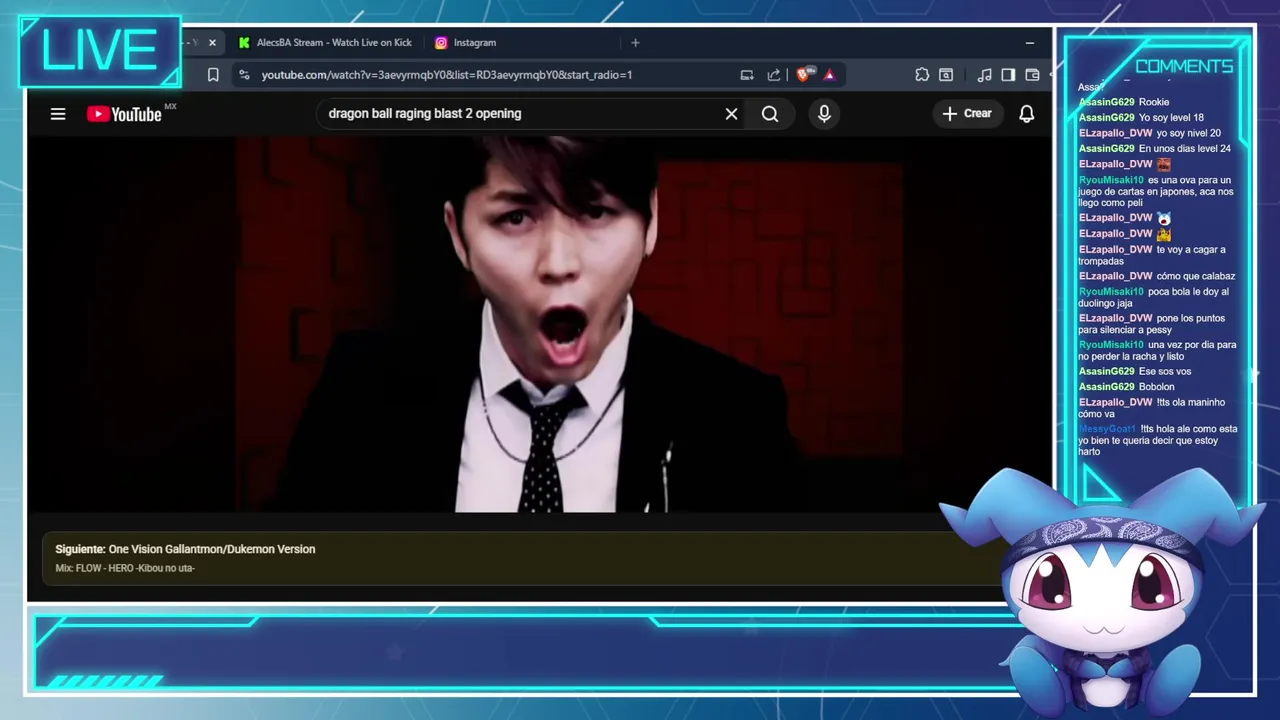1280x720 pixels.
Task: Switch to AlecsBA Stream Kick tab
Action: click(x=325, y=43)
